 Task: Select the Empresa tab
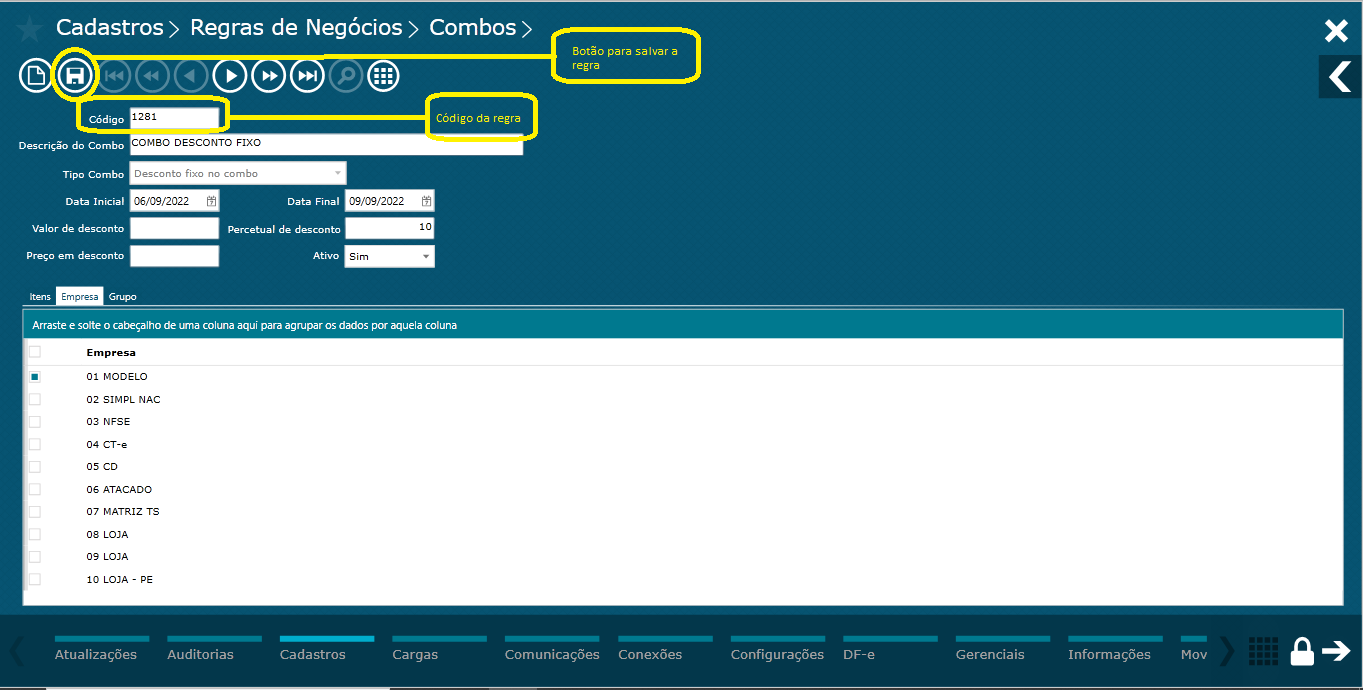tap(80, 297)
